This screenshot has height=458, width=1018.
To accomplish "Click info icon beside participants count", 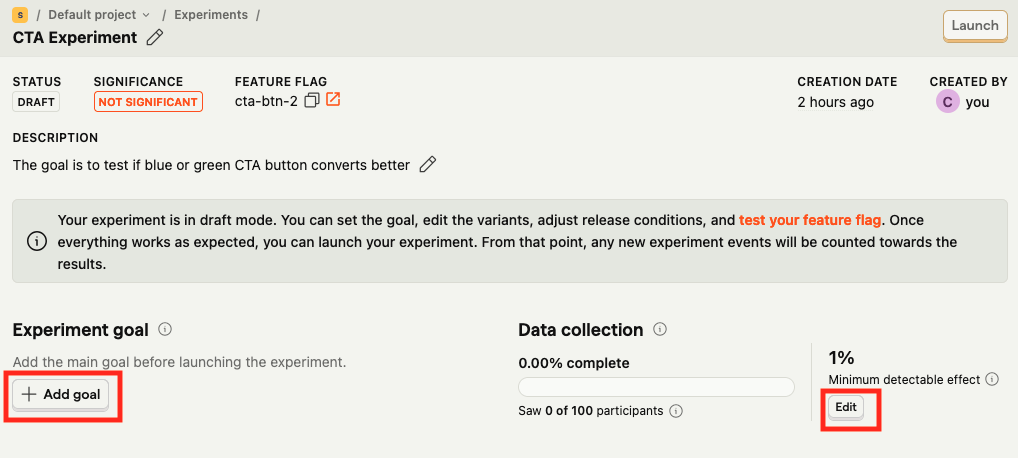I will pyautogui.click(x=676, y=411).
